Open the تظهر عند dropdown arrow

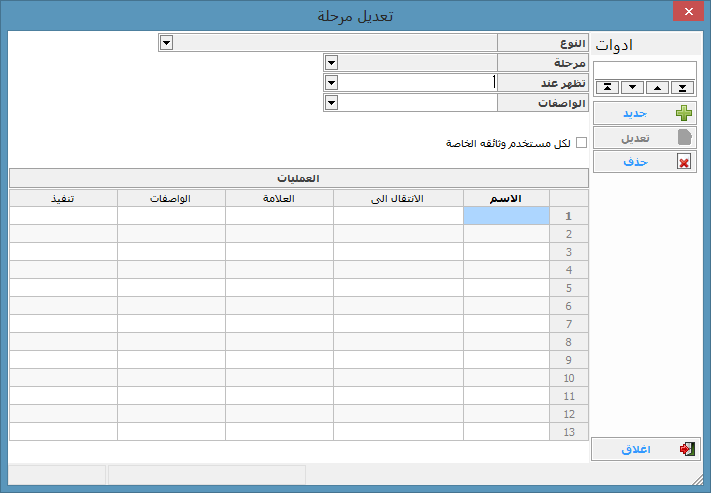(331, 82)
